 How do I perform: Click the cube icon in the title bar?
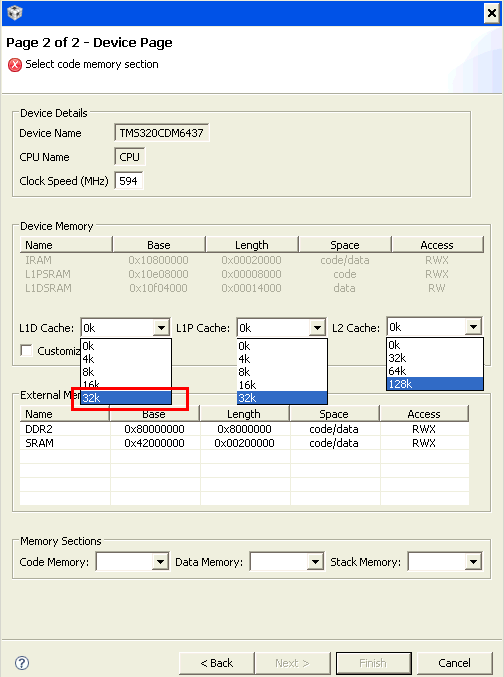coord(14,13)
